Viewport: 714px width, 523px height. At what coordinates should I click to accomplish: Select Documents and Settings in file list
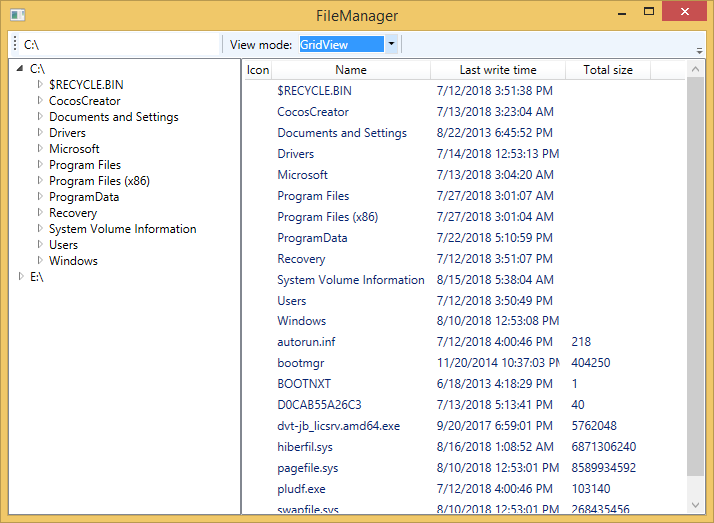point(464,132)
